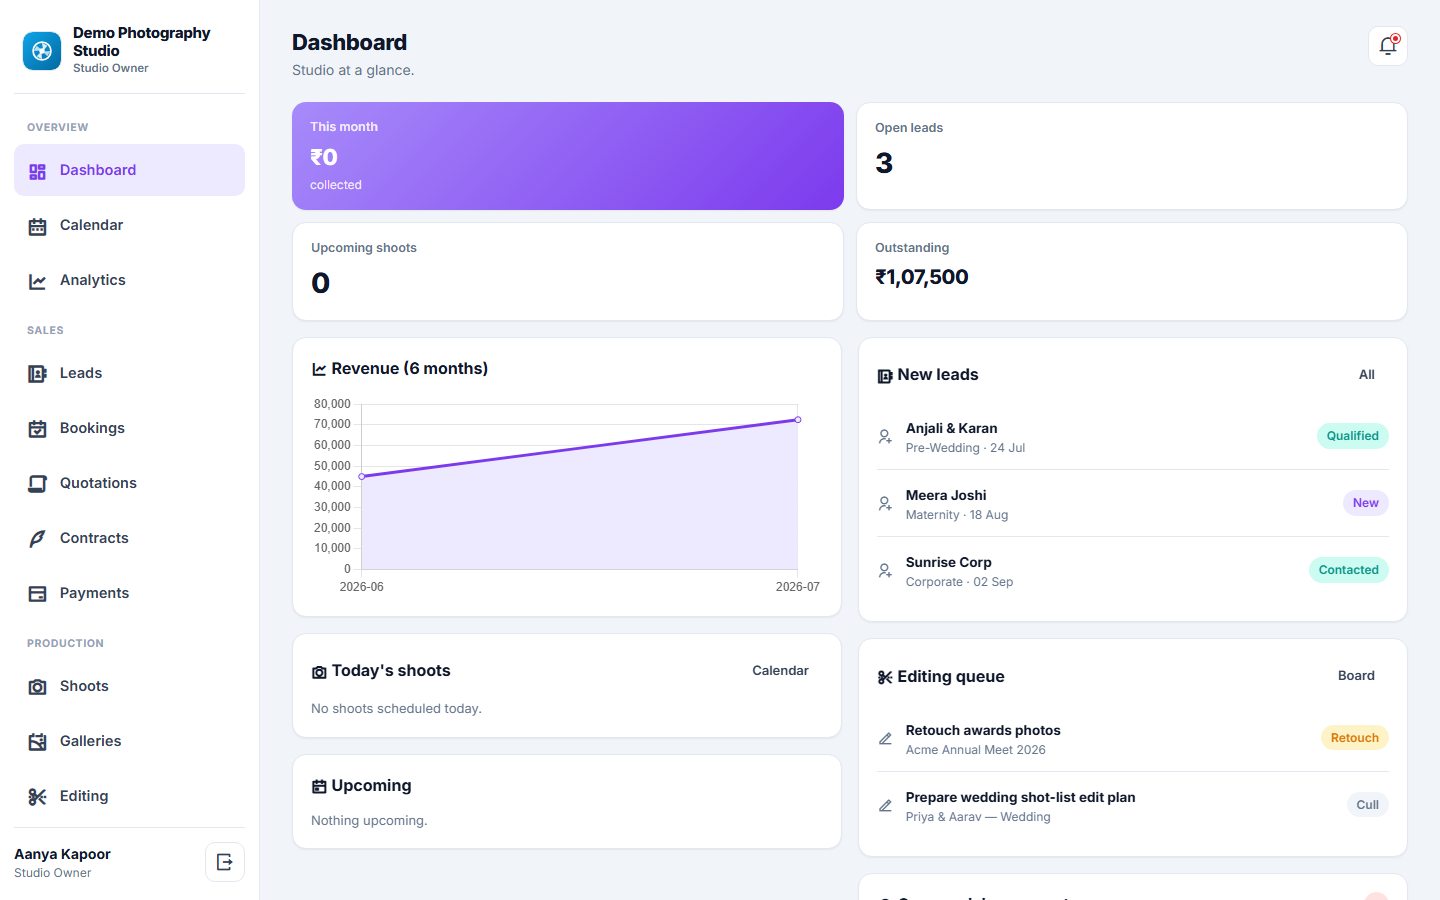Click the Cull tag in Editing queue
The image size is (1440, 900).
[x=1368, y=805]
